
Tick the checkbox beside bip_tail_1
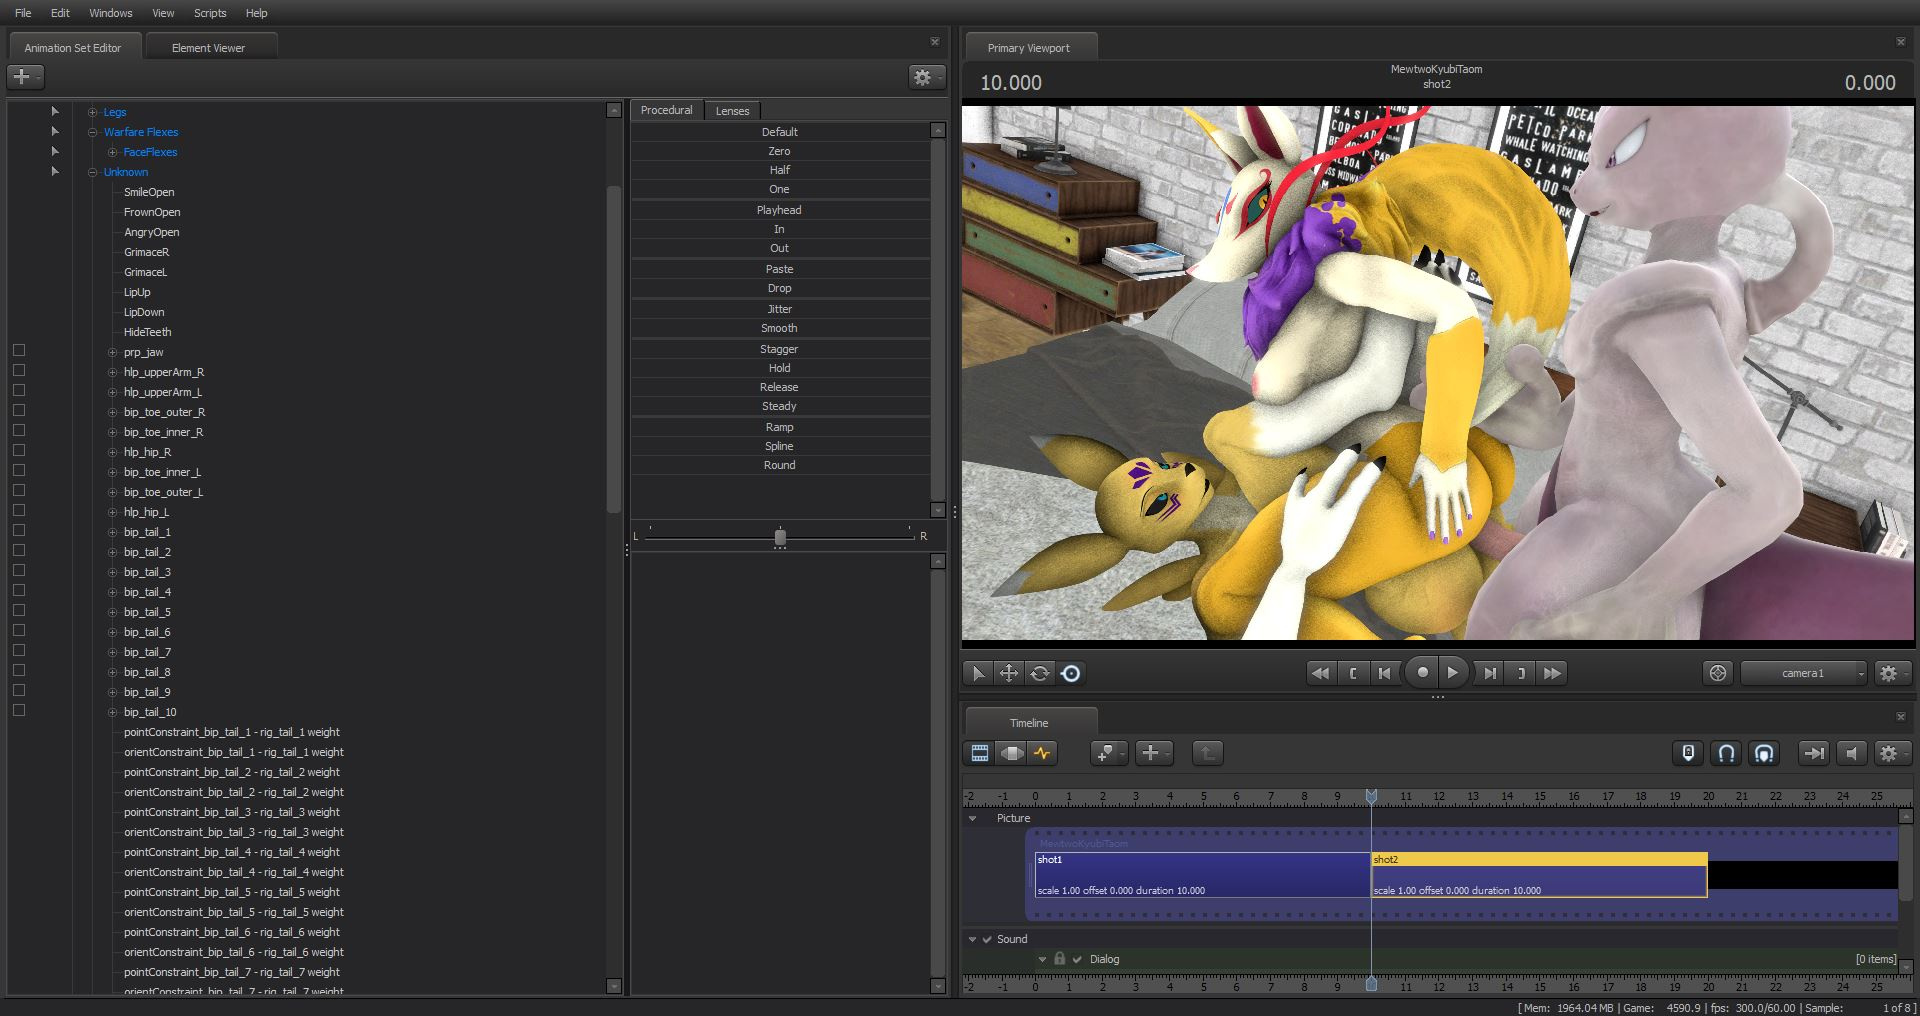tap(19, 531)
